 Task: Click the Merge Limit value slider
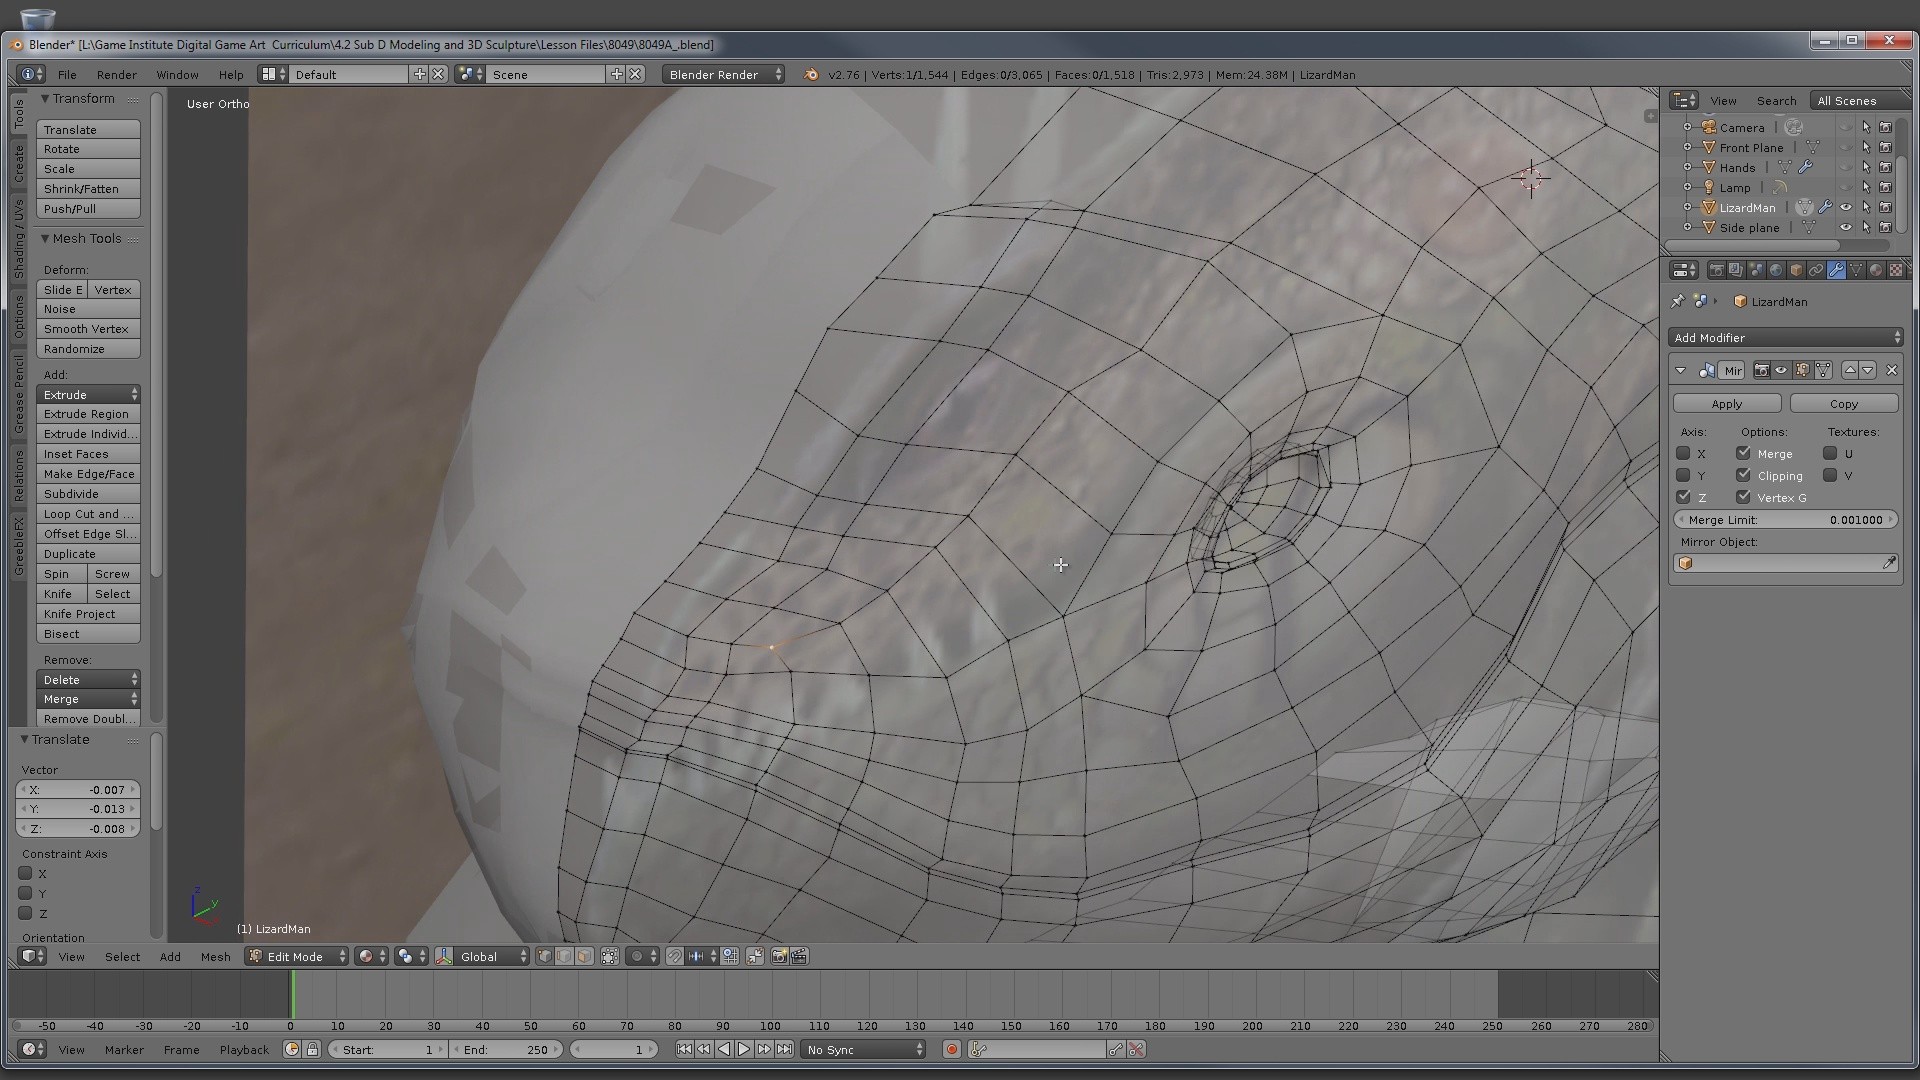point(1785,519)
